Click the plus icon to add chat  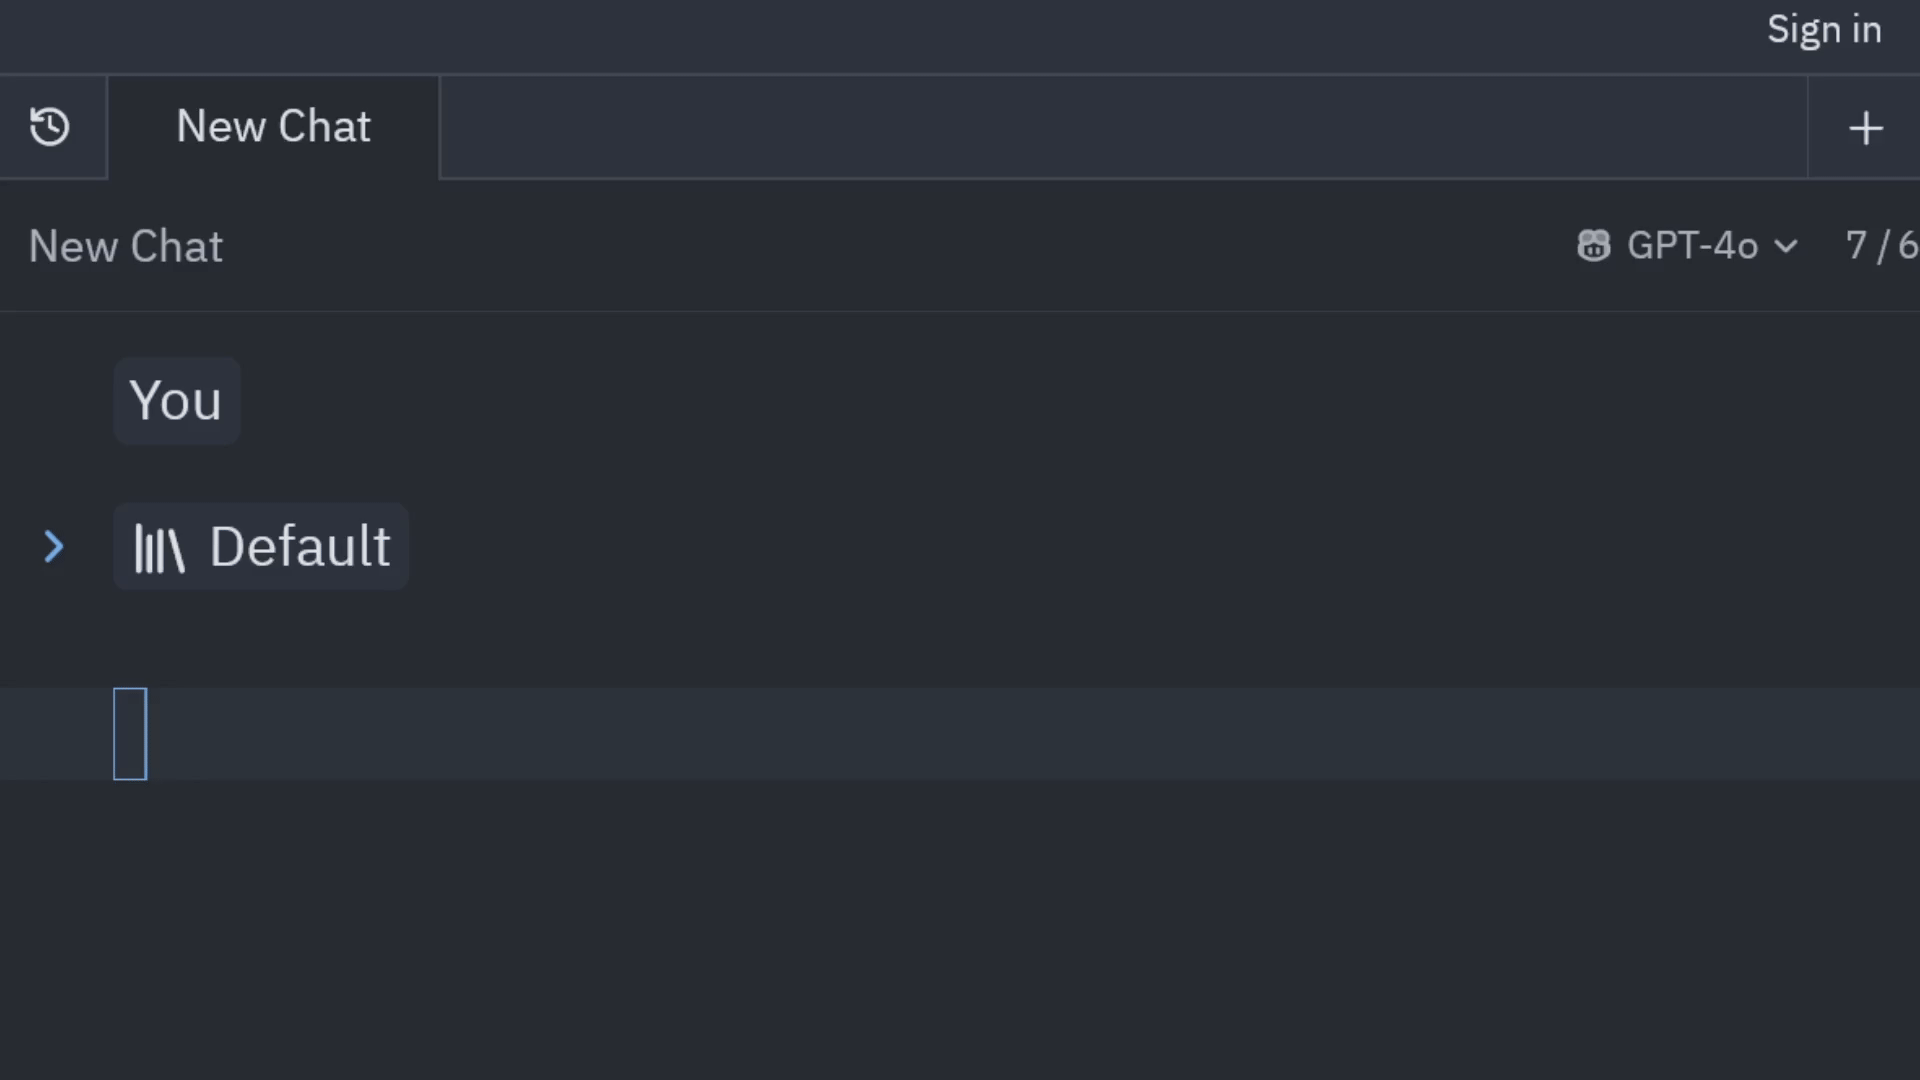click(1865, 128)
